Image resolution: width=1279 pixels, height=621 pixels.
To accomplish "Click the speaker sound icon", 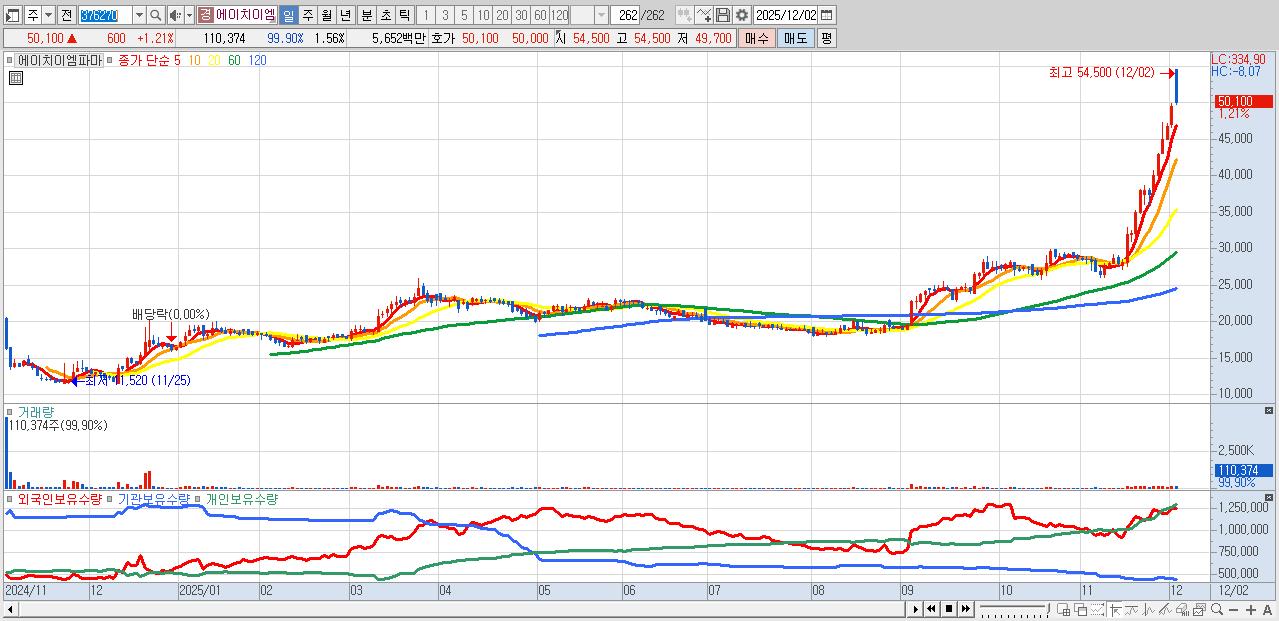I will click(x=174, y=15).
